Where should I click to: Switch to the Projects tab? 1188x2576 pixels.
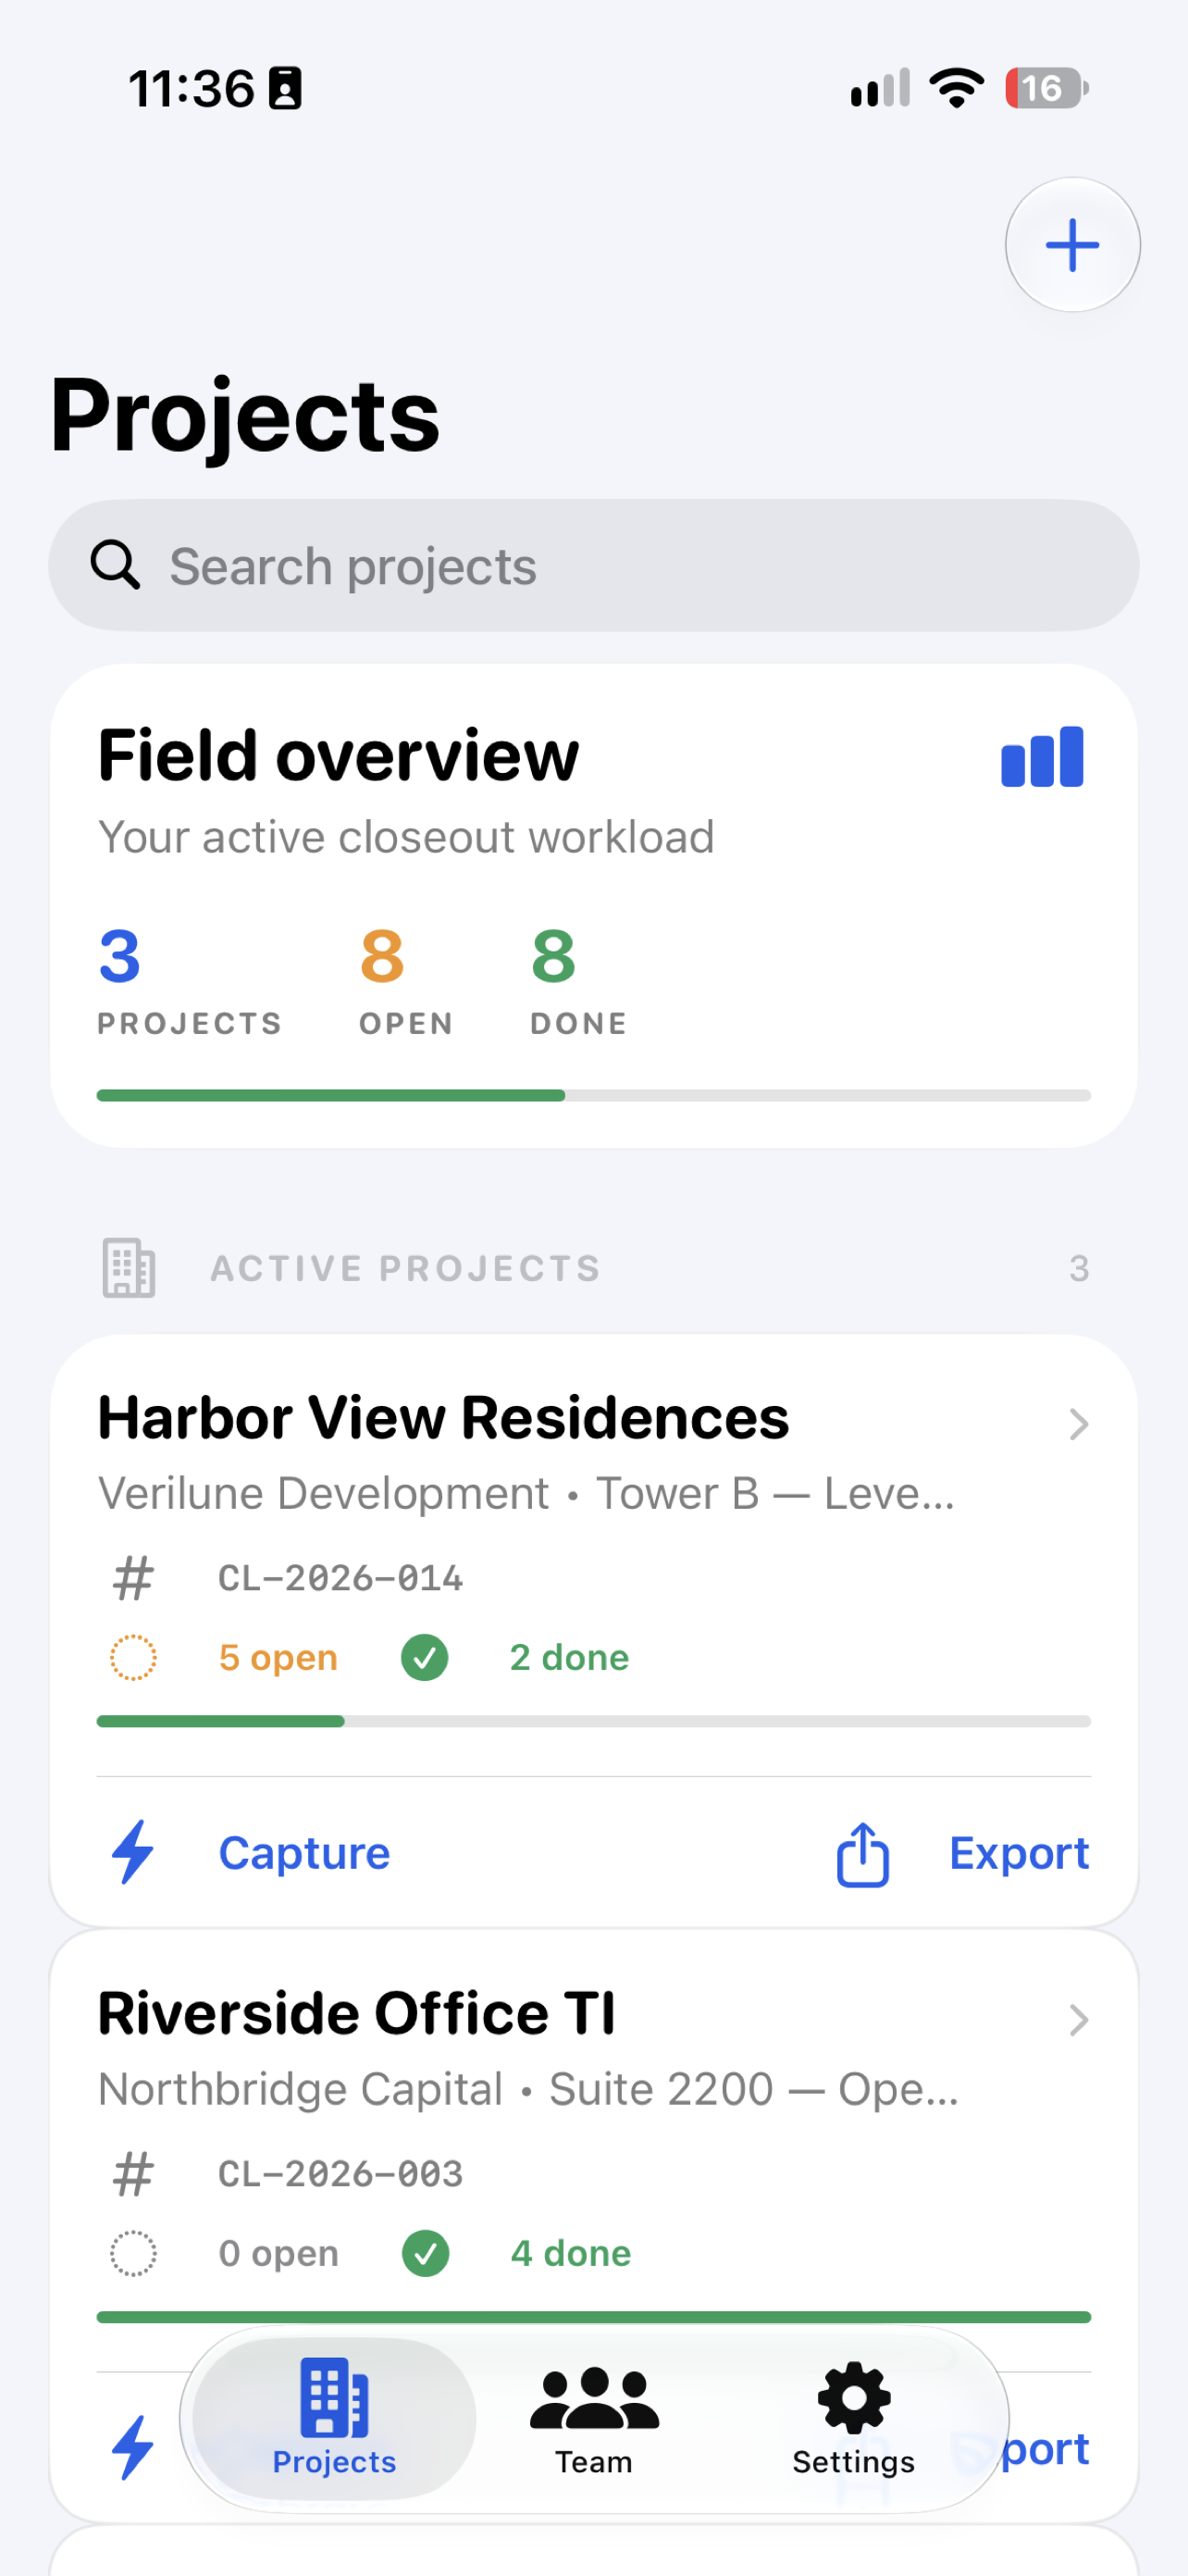[334, 2418]
